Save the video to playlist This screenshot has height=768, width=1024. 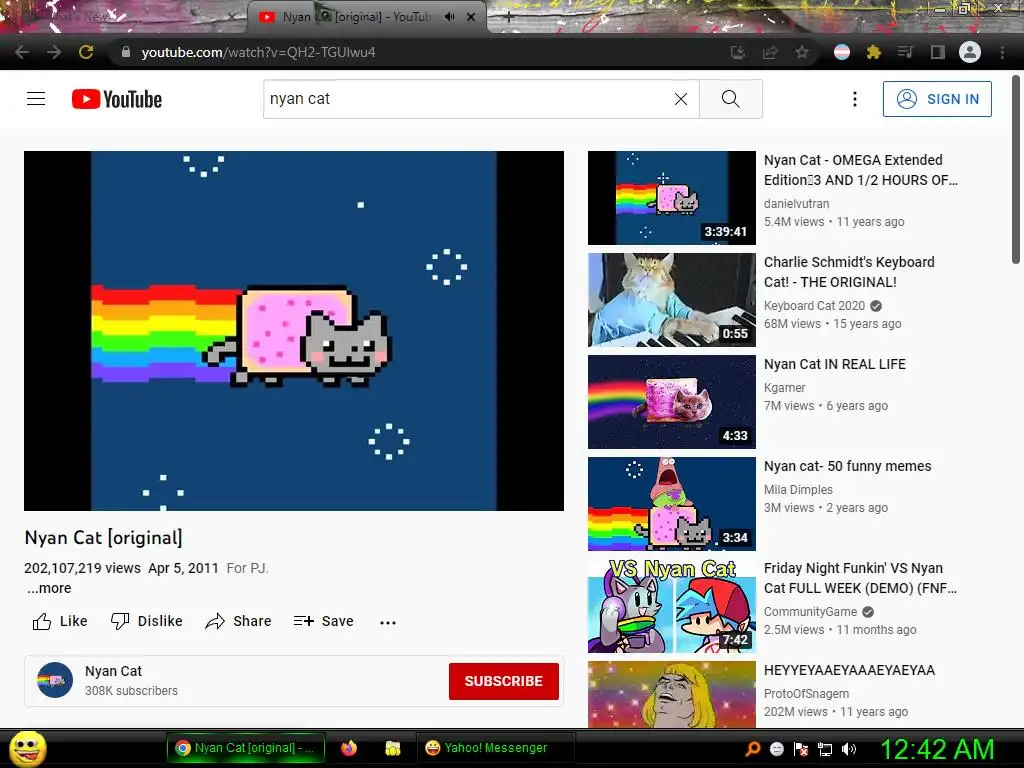pyautogui.click(x=323, y=621)
